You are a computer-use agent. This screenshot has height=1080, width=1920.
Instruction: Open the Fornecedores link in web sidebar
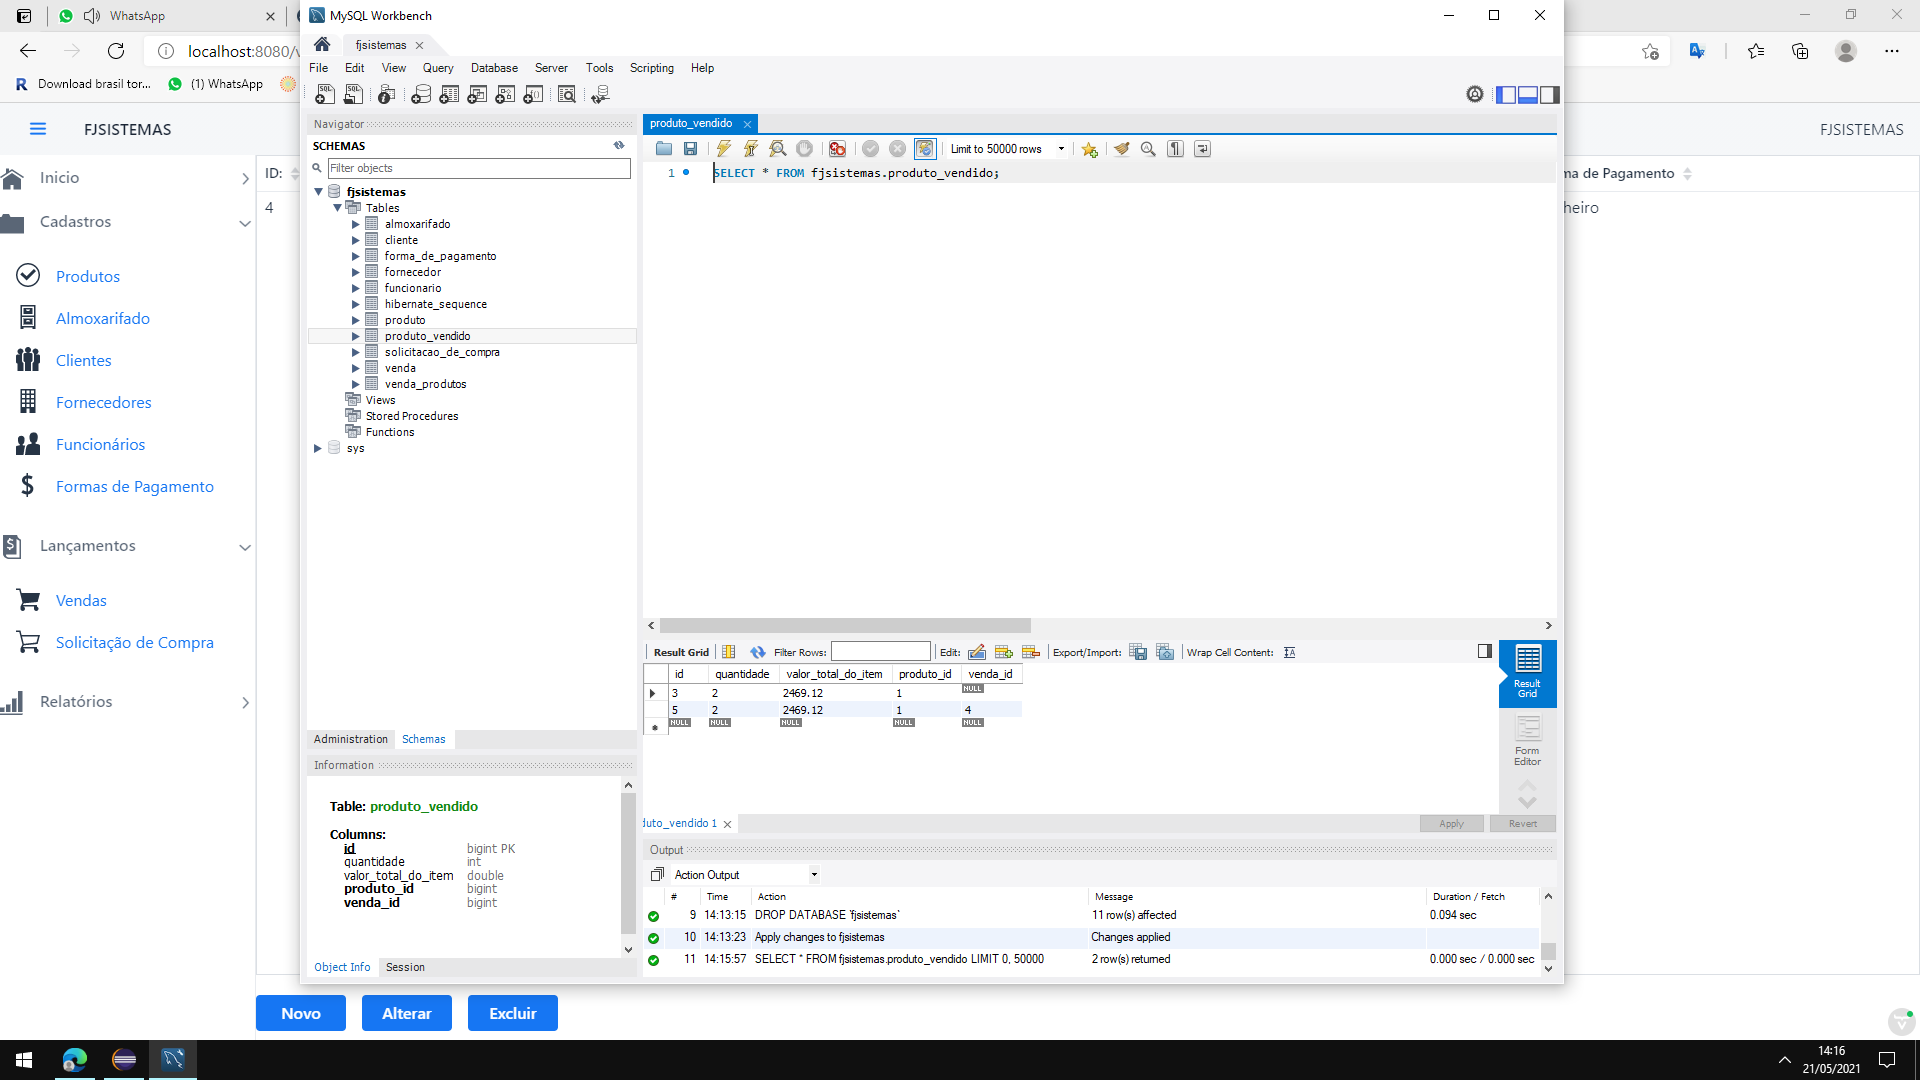[x=104, y=402]
